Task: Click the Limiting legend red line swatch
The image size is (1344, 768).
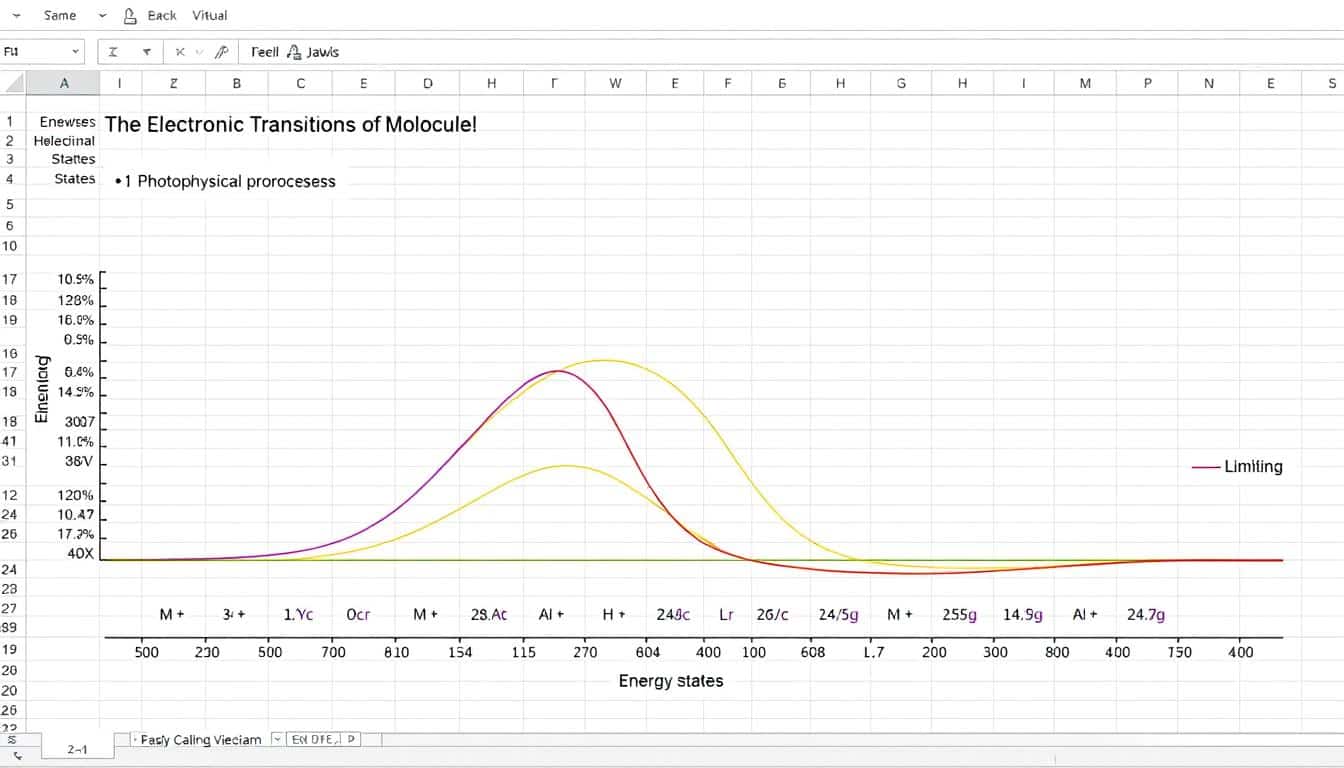Action: point(1207,467)
